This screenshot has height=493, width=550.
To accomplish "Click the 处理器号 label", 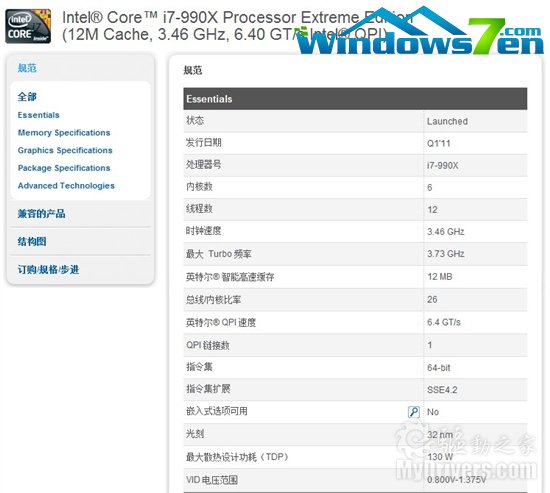I will pyautogui.click(x=203, y=165).
